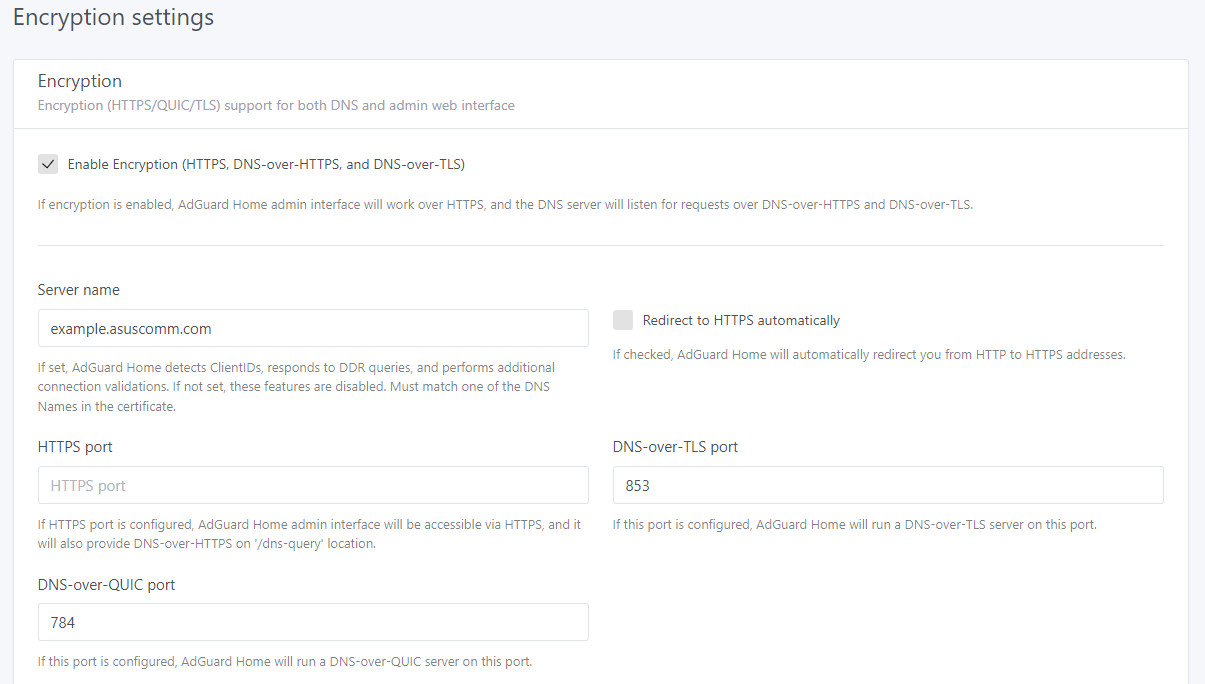Toggle the Enable Encryption checkbox
The image size is (1205, 684).
pos(48,164)
